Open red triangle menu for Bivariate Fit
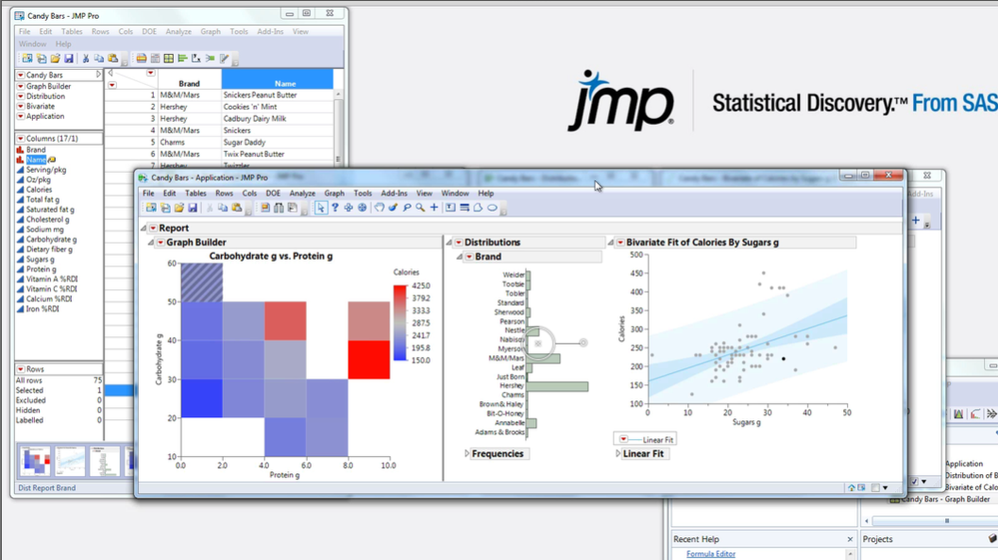Image resolution: width=998 pixels, height=560 pixels. [x=621, y=242]
